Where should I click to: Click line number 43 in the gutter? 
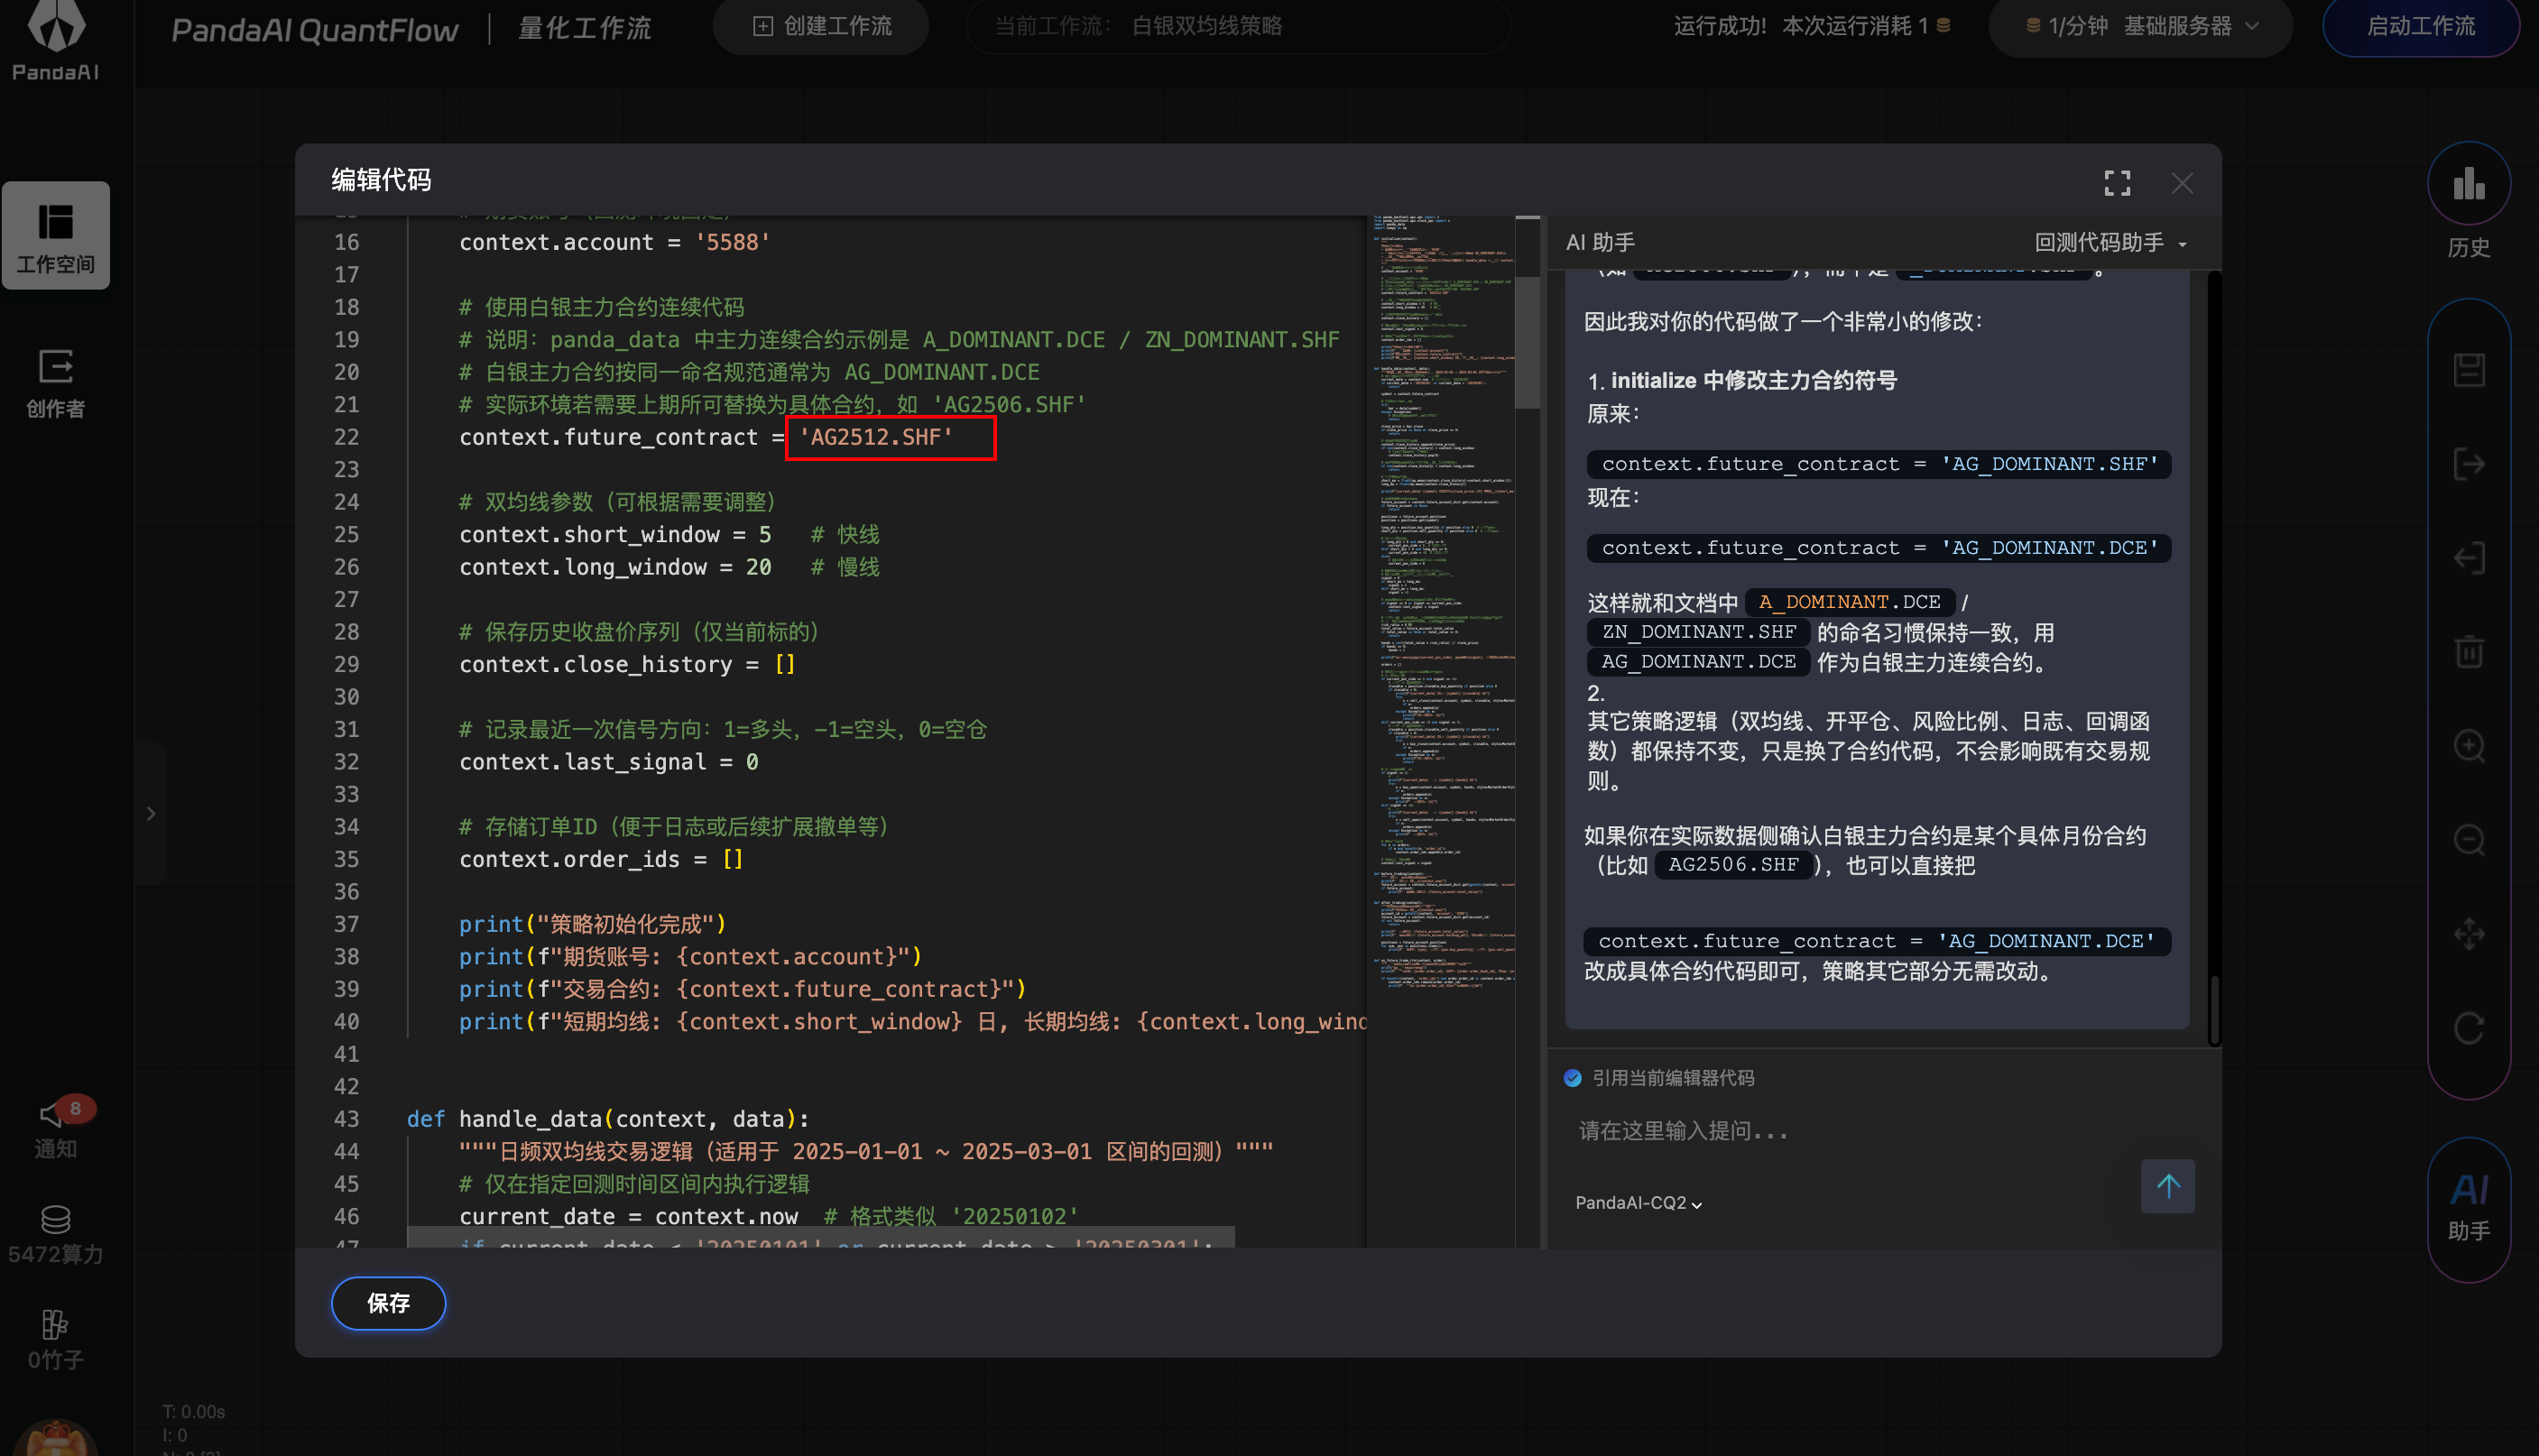point(347,1119)
